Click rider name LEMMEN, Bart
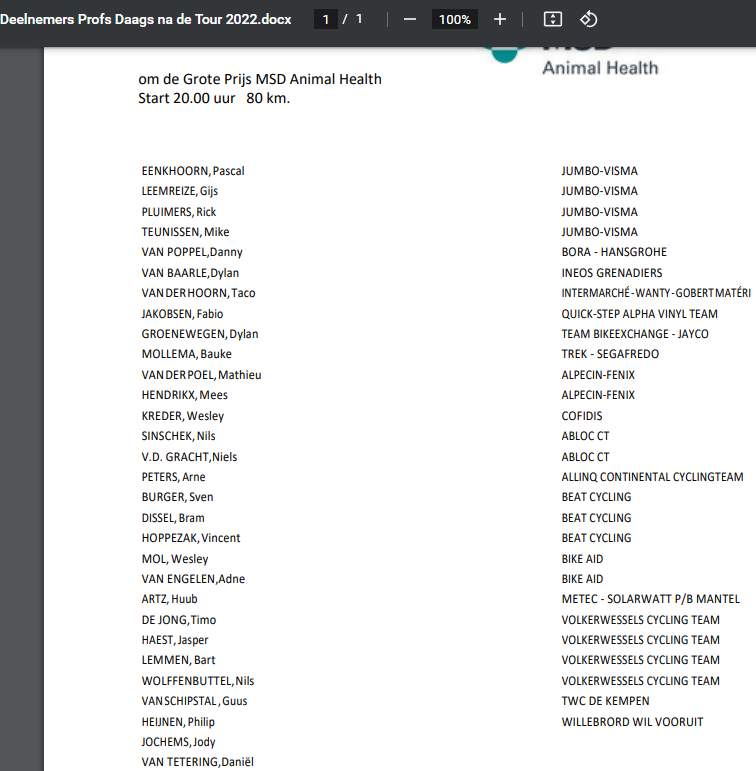Image resolution: width=756 pixels, height=771 pixels. tap(178, 660)
